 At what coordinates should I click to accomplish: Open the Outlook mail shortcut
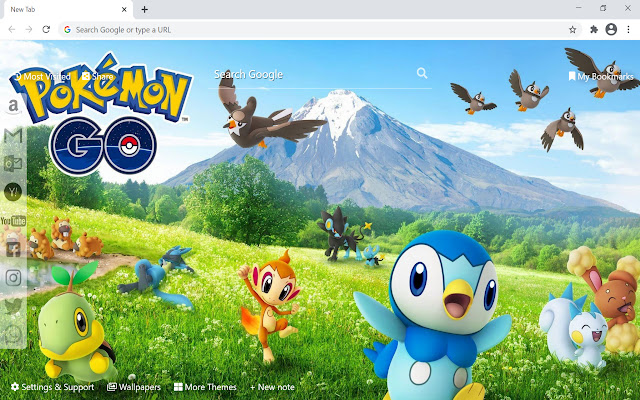[x=13, y=164]
